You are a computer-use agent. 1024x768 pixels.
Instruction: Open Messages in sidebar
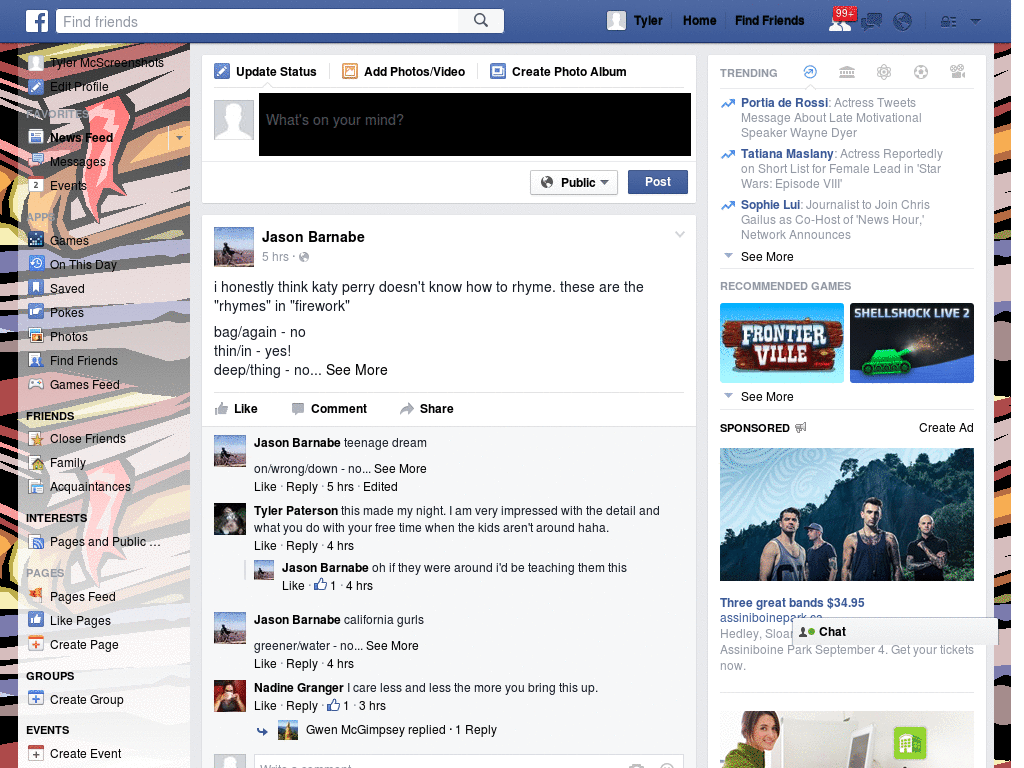tap(78, 161)
